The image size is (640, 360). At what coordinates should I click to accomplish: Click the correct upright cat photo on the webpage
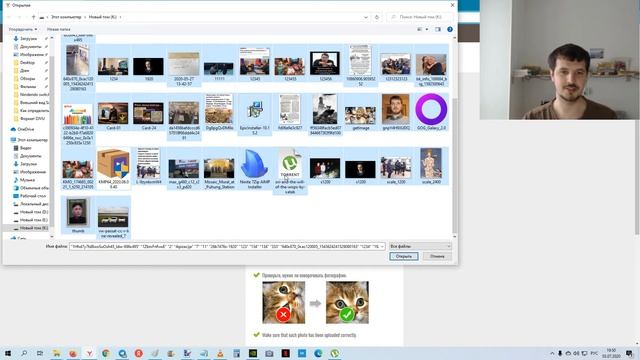(x=347, y=302)
